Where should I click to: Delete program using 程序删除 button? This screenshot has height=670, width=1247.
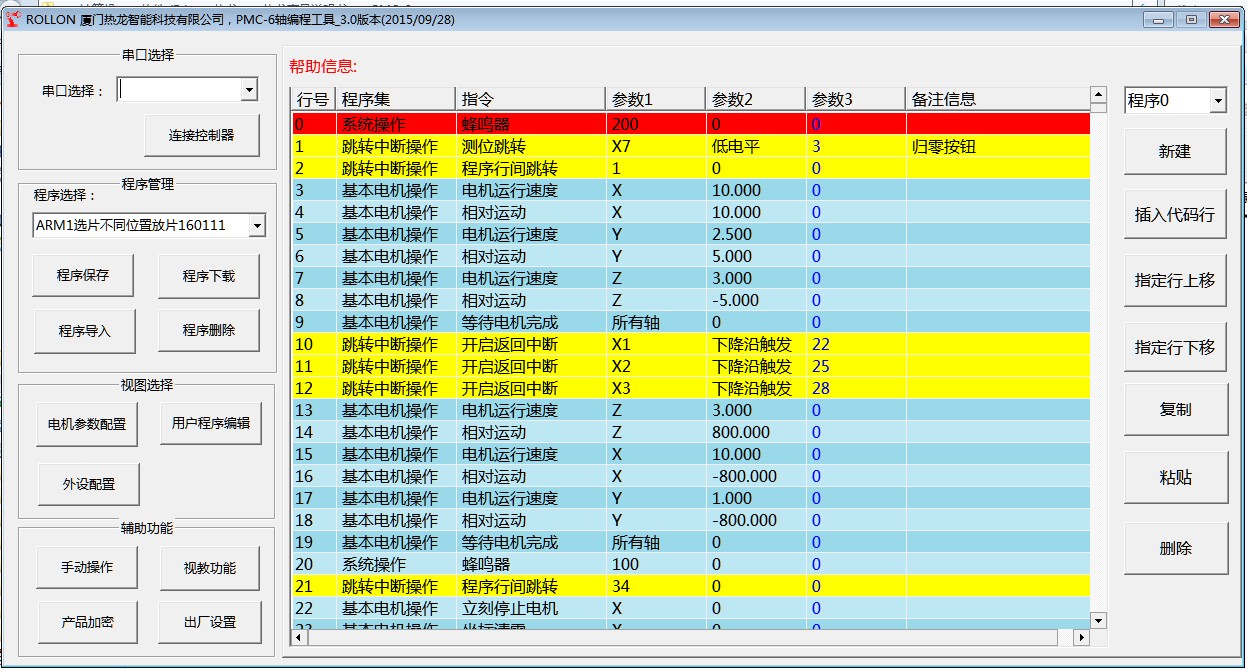209,330
